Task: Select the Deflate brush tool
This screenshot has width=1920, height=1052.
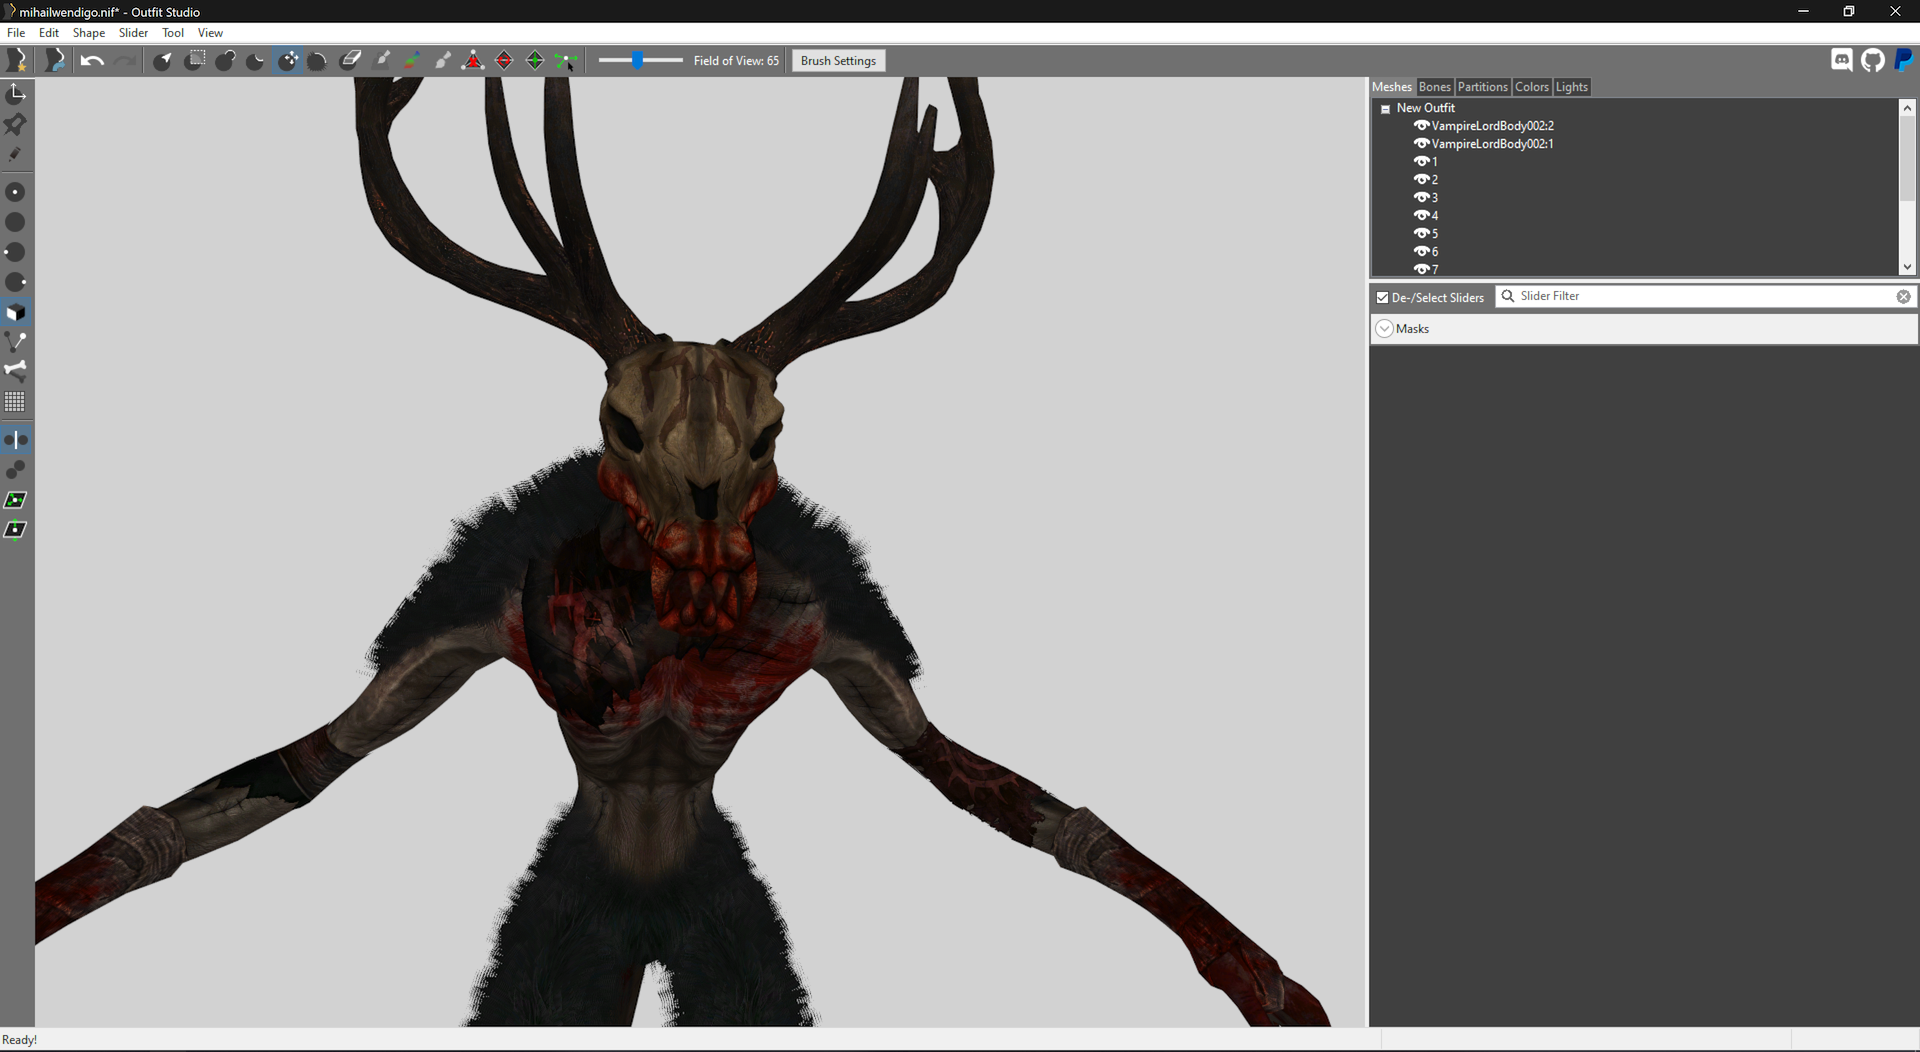Action: pyautogui.click(x=256, y=61)
